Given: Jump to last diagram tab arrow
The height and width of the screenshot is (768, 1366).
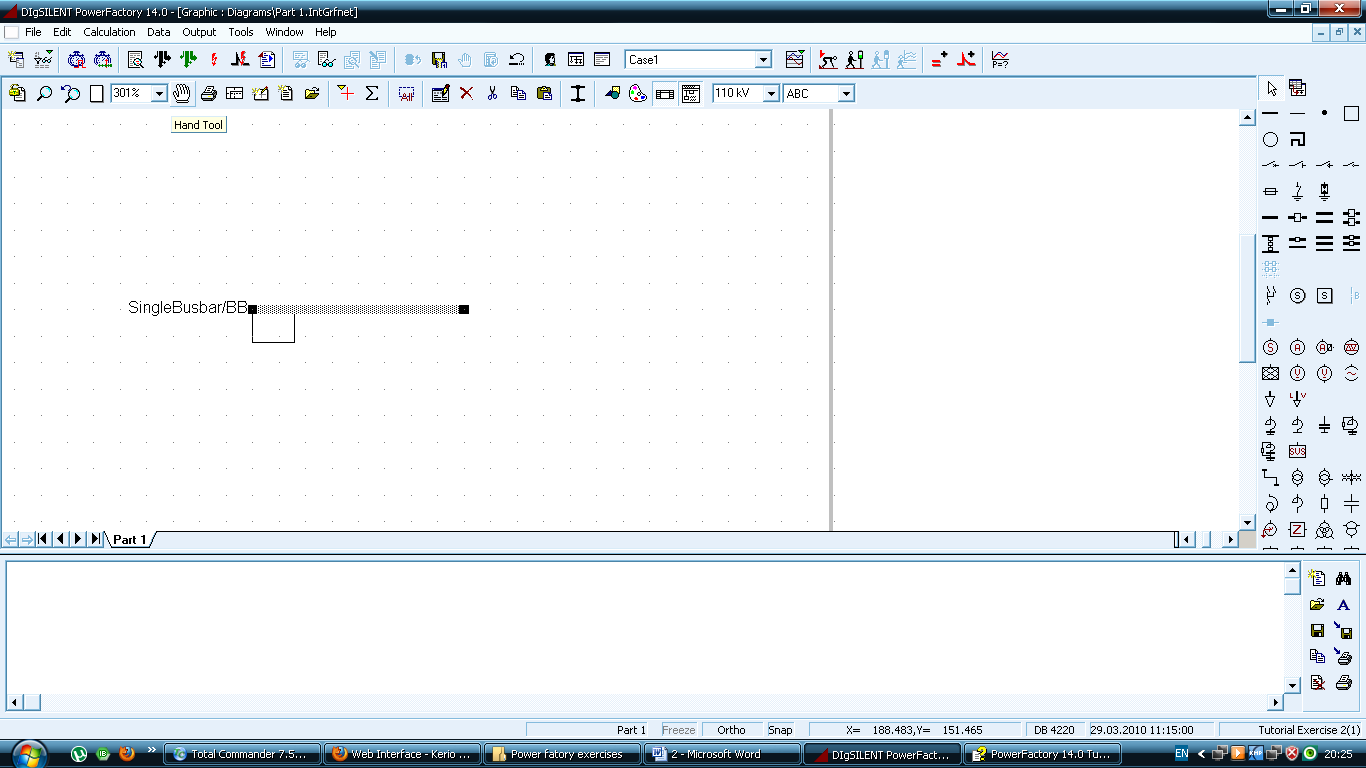Looking at the screenshot, I should (95, 540).
